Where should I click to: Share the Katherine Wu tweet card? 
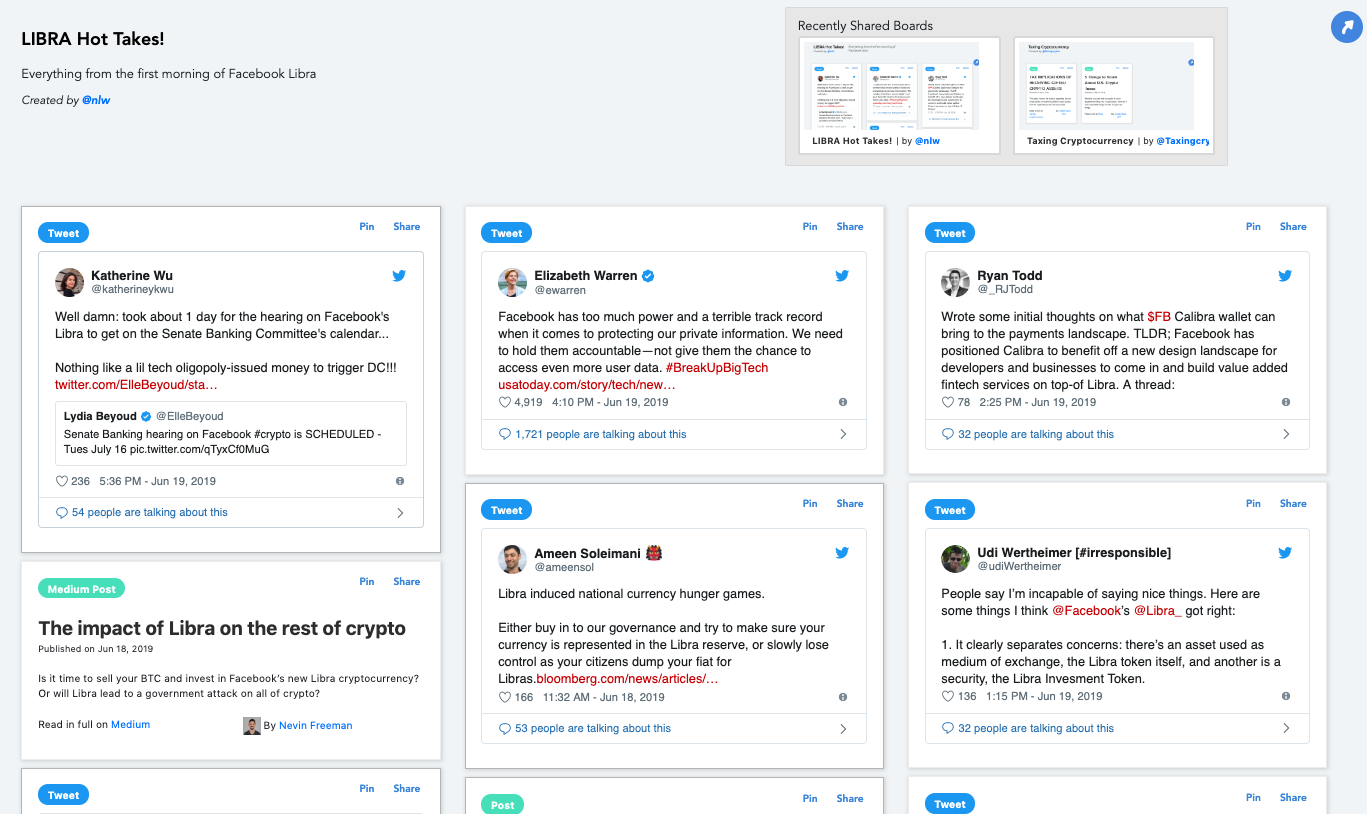tap(407, 227)
